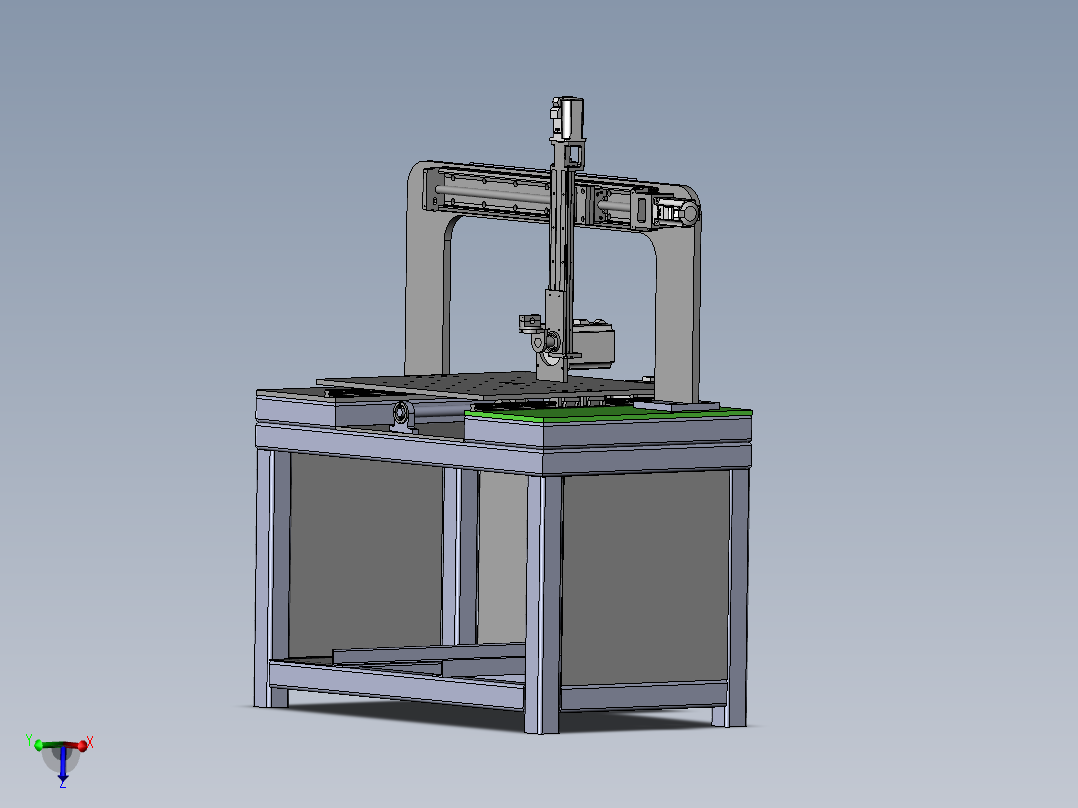This screenshot has height=808, width=1078.
Task: Select the right dark gray side panel
Action: click(646, 580)
